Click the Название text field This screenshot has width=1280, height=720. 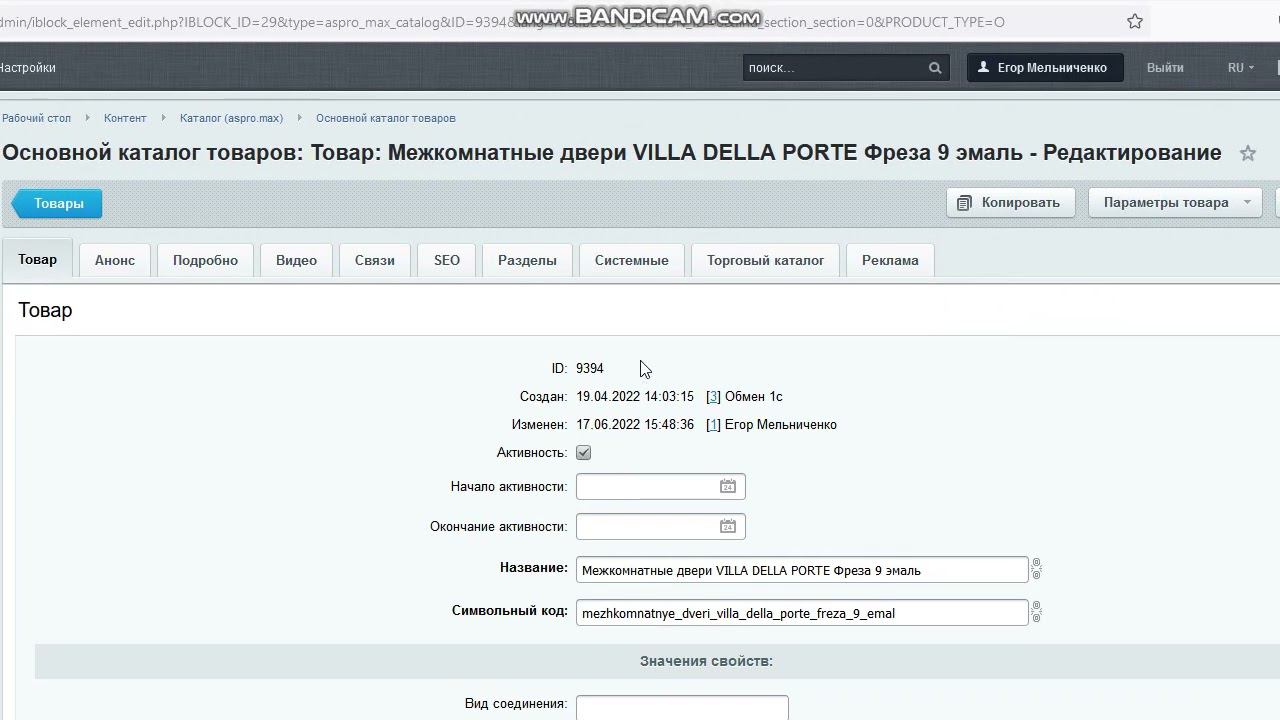pos(802,570)
